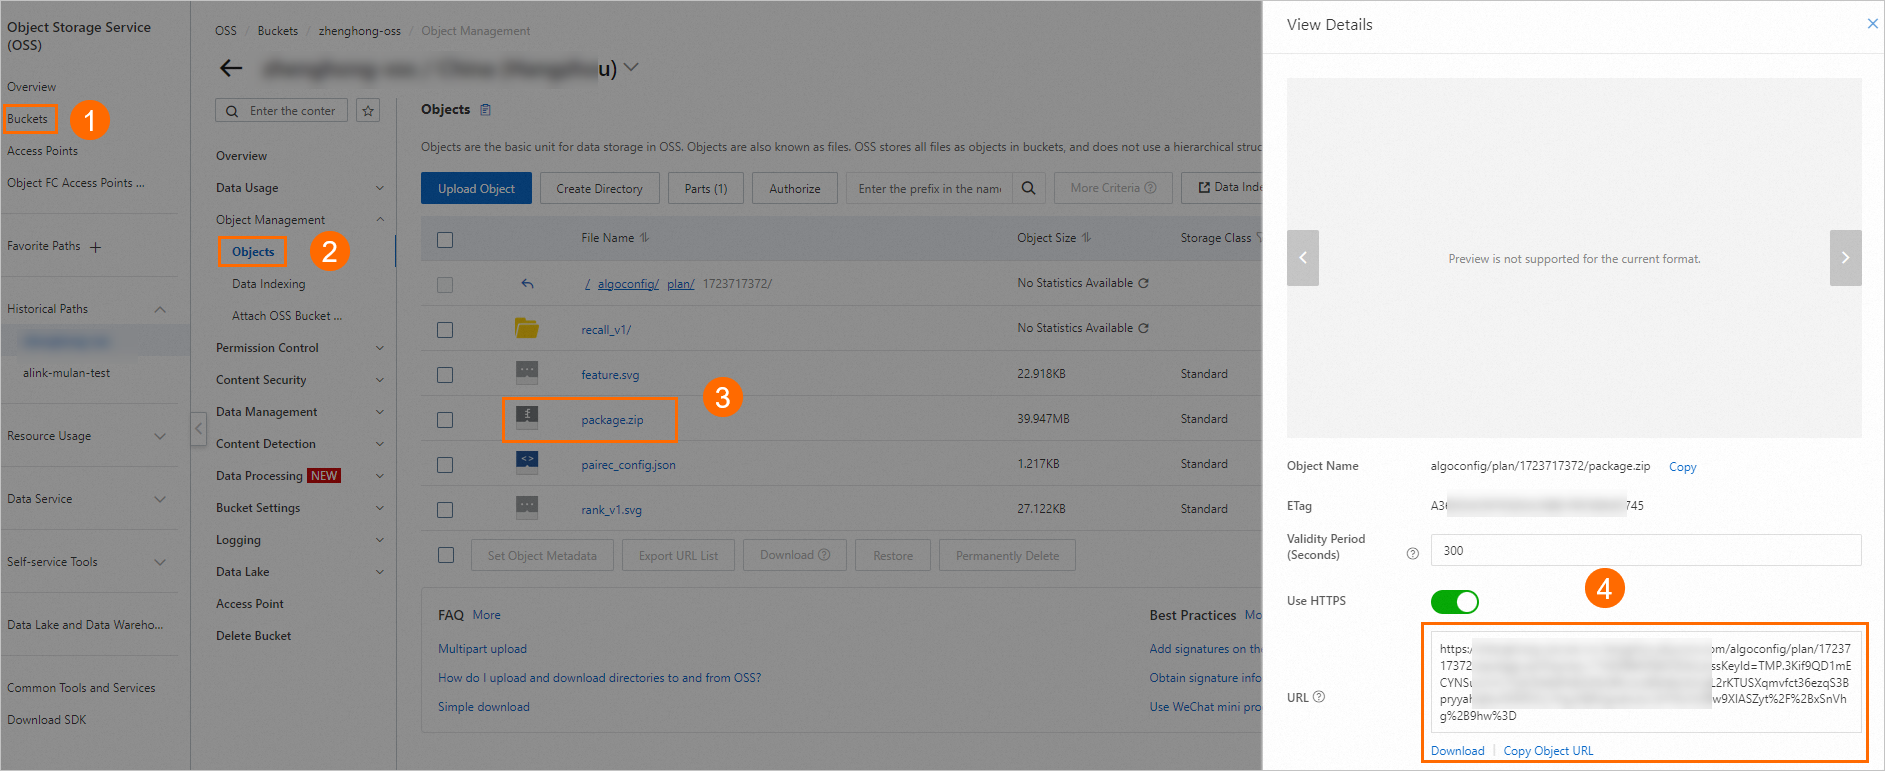
Task: Check the recall_v1/ row checkbox
Action: coord(445,329)
